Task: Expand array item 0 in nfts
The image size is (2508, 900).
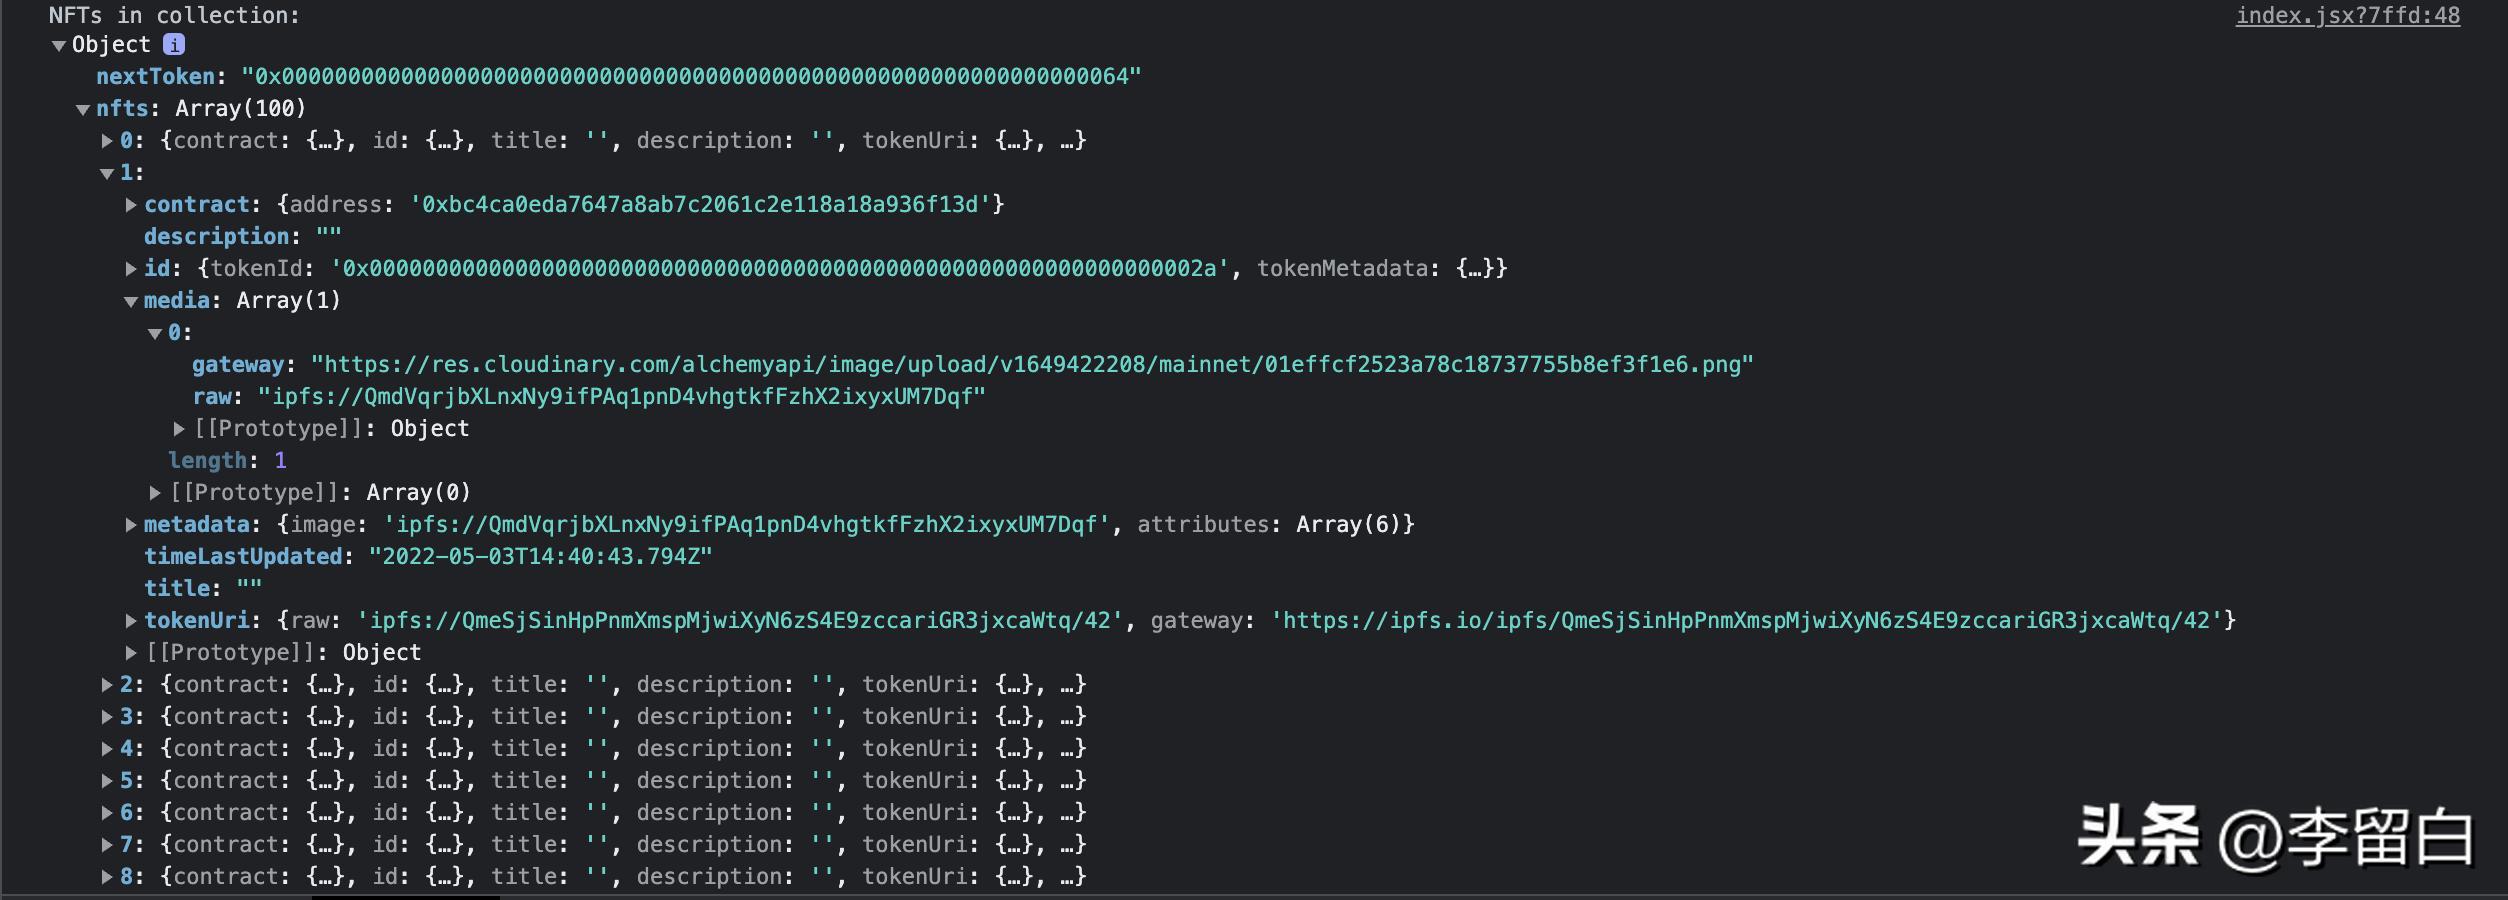Action: click(x=107, y=141)
